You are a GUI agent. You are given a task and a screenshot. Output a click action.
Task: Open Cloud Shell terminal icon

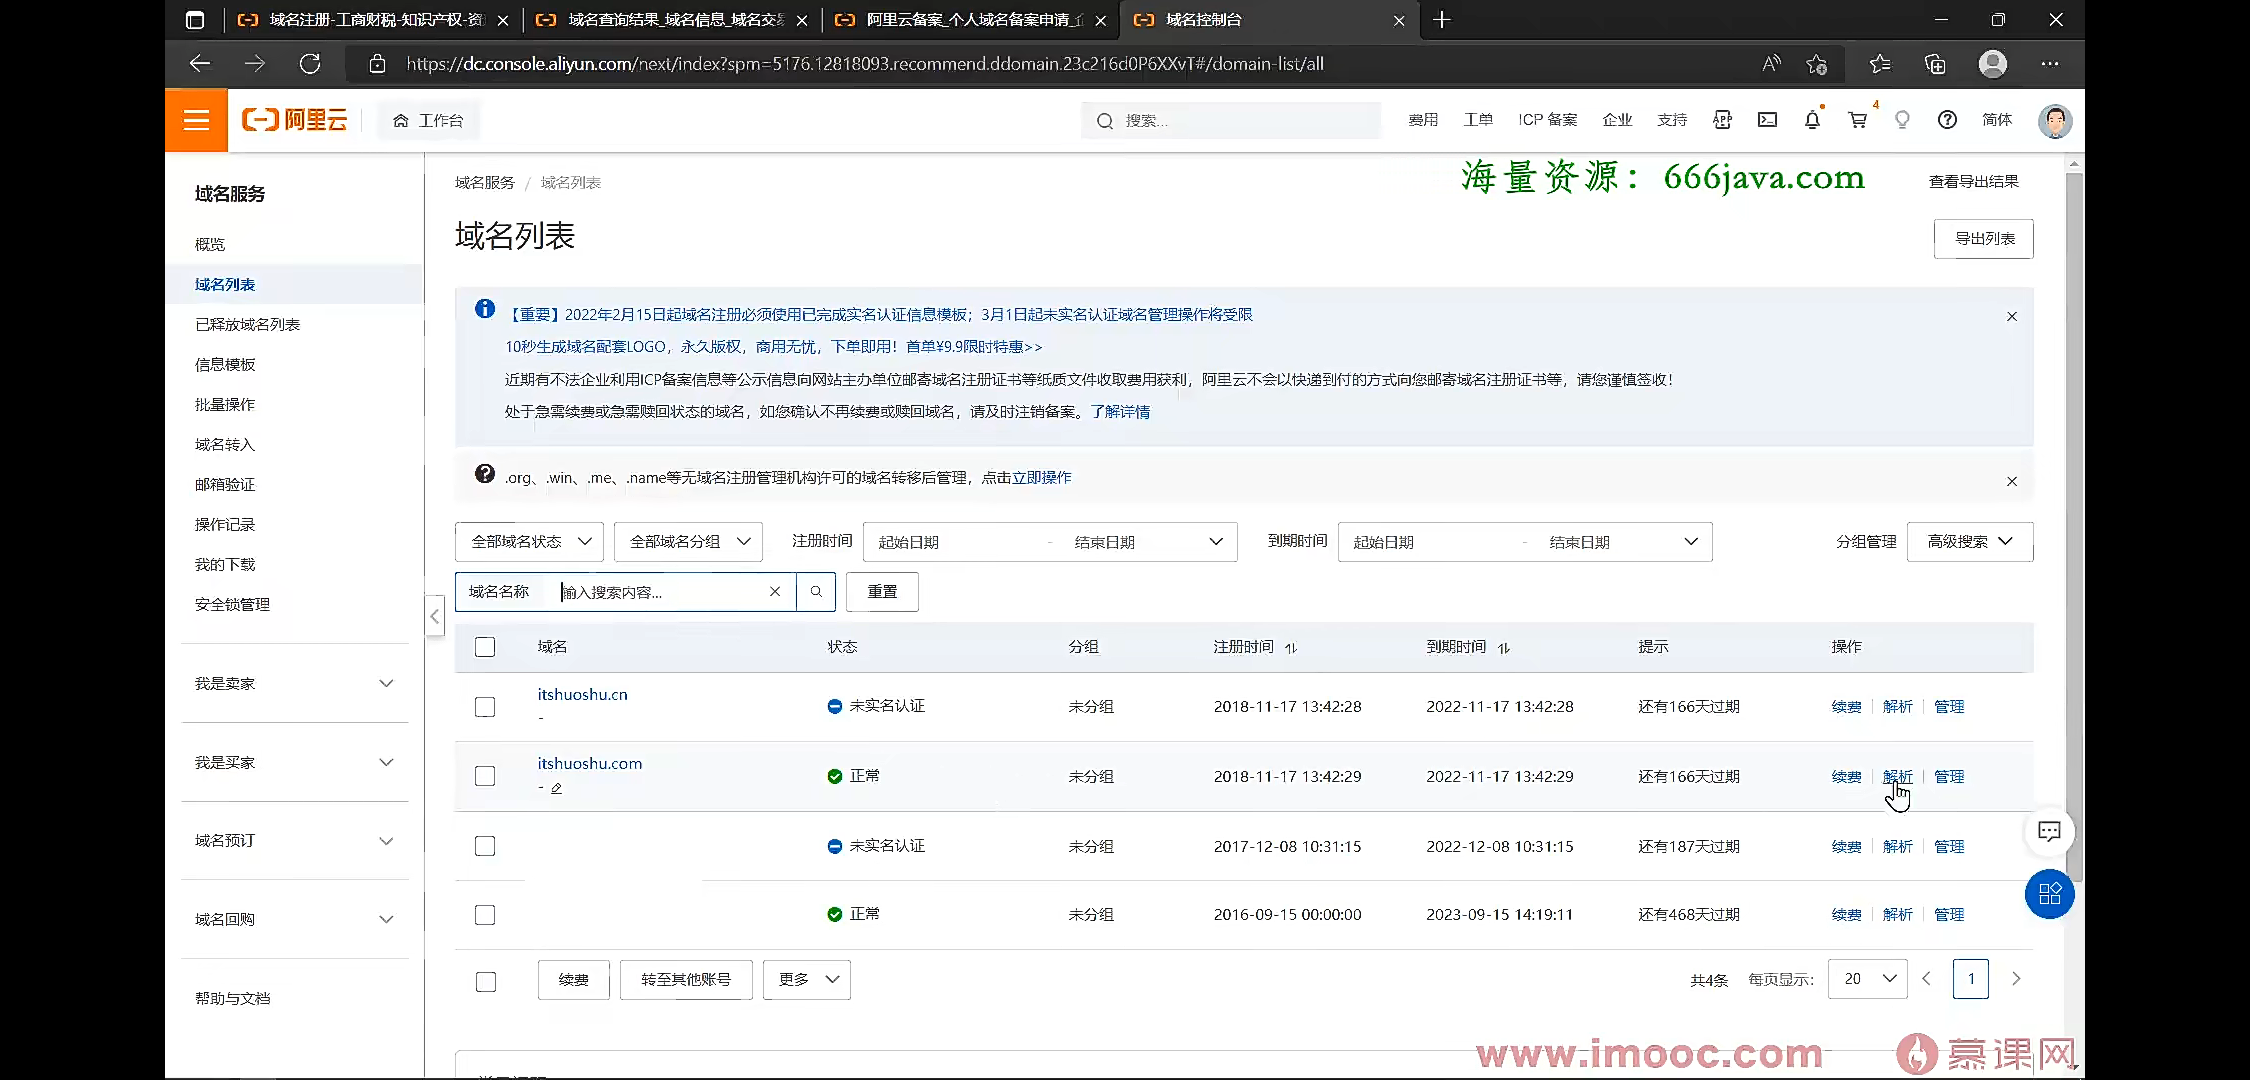[1768, 120]
